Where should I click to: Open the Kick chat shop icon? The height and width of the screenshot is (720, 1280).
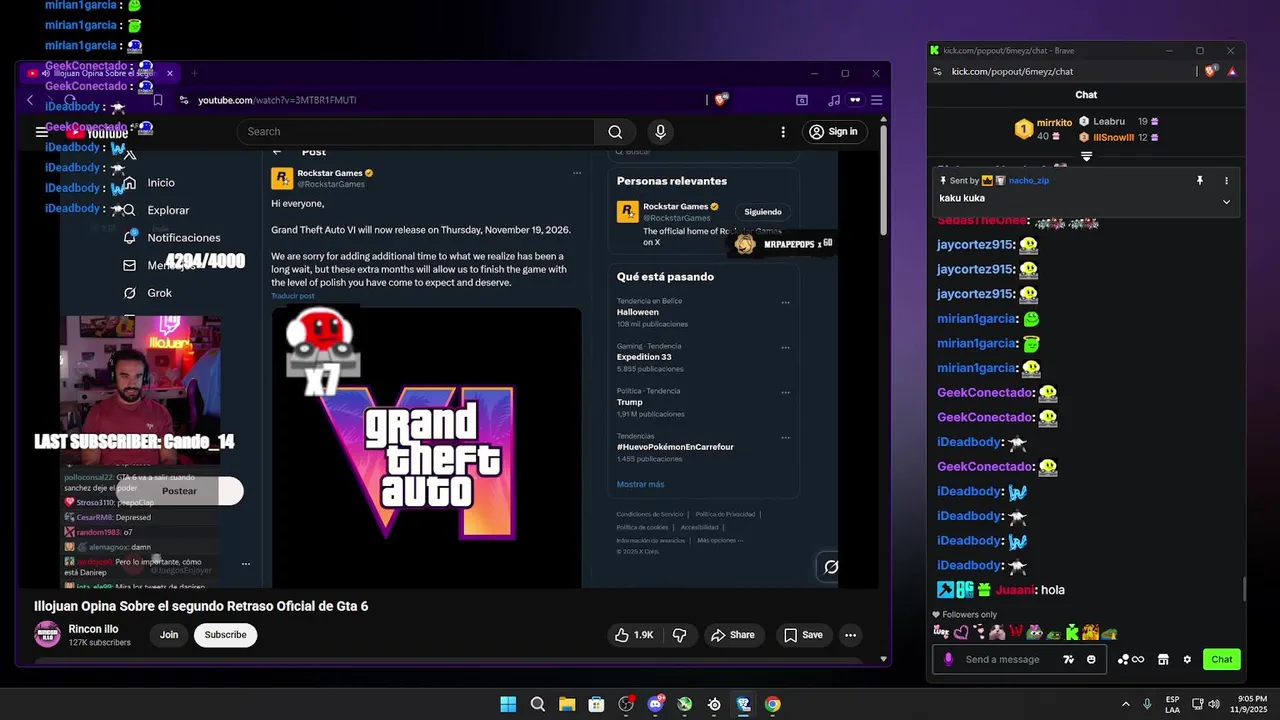(1163, 659)
